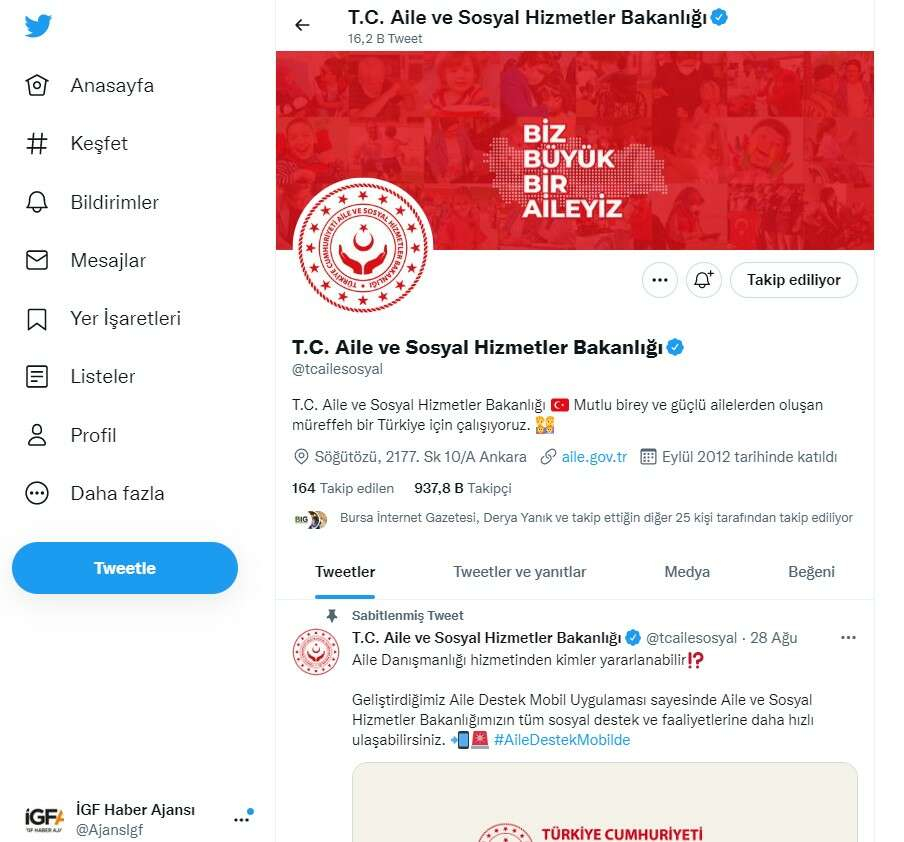Toggle notifications bell for this profile

(703, 280)
